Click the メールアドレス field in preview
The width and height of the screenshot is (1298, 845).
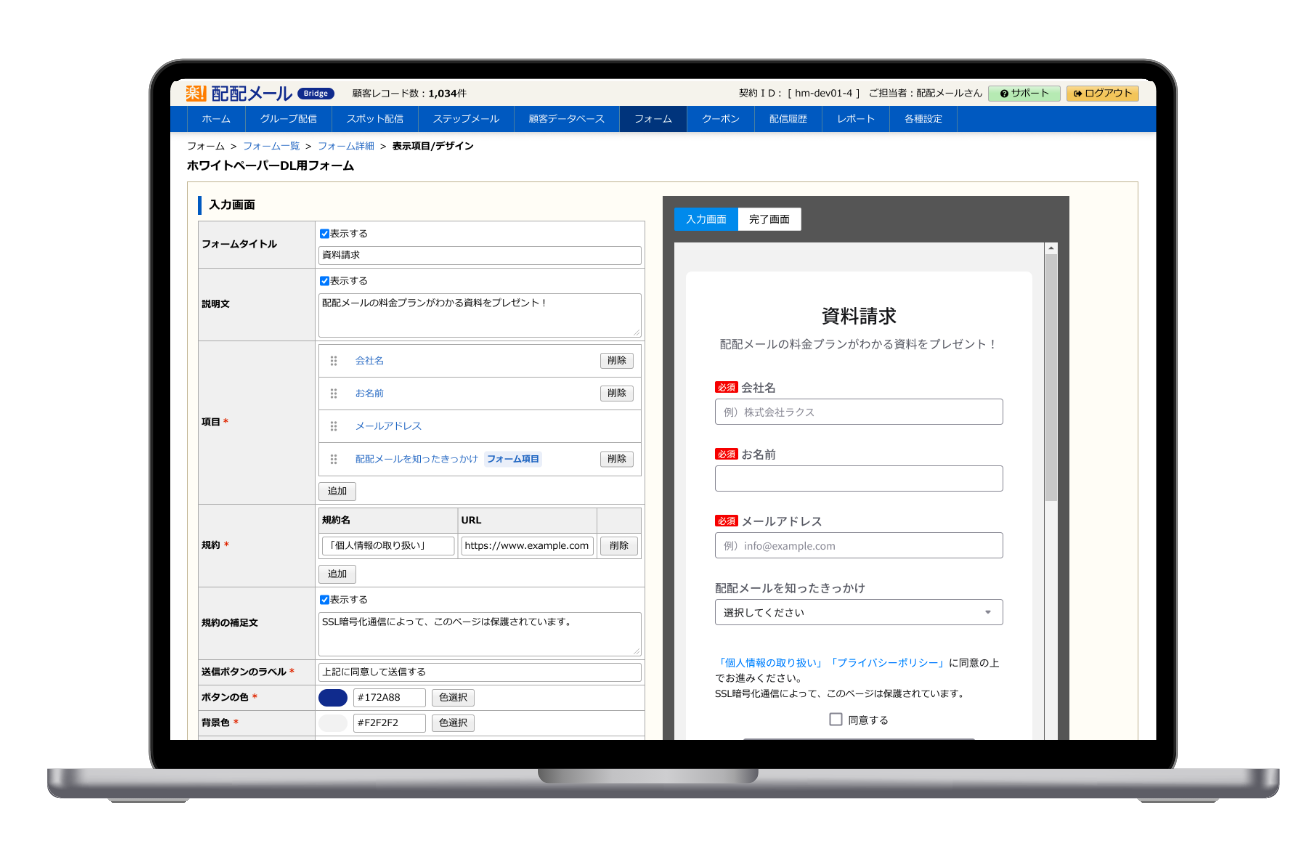coord(859,545)
